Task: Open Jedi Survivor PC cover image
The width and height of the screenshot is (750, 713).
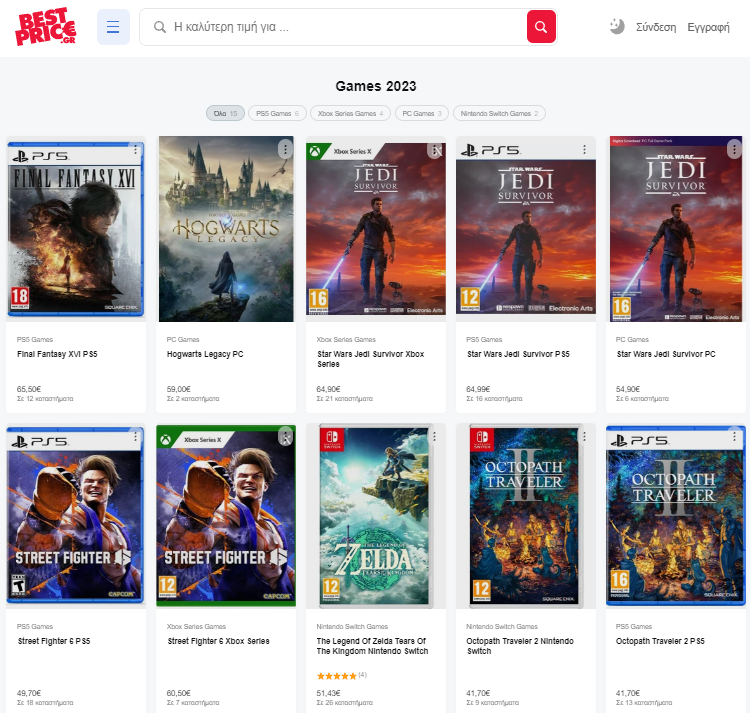Action: click(x=675, y=229)
